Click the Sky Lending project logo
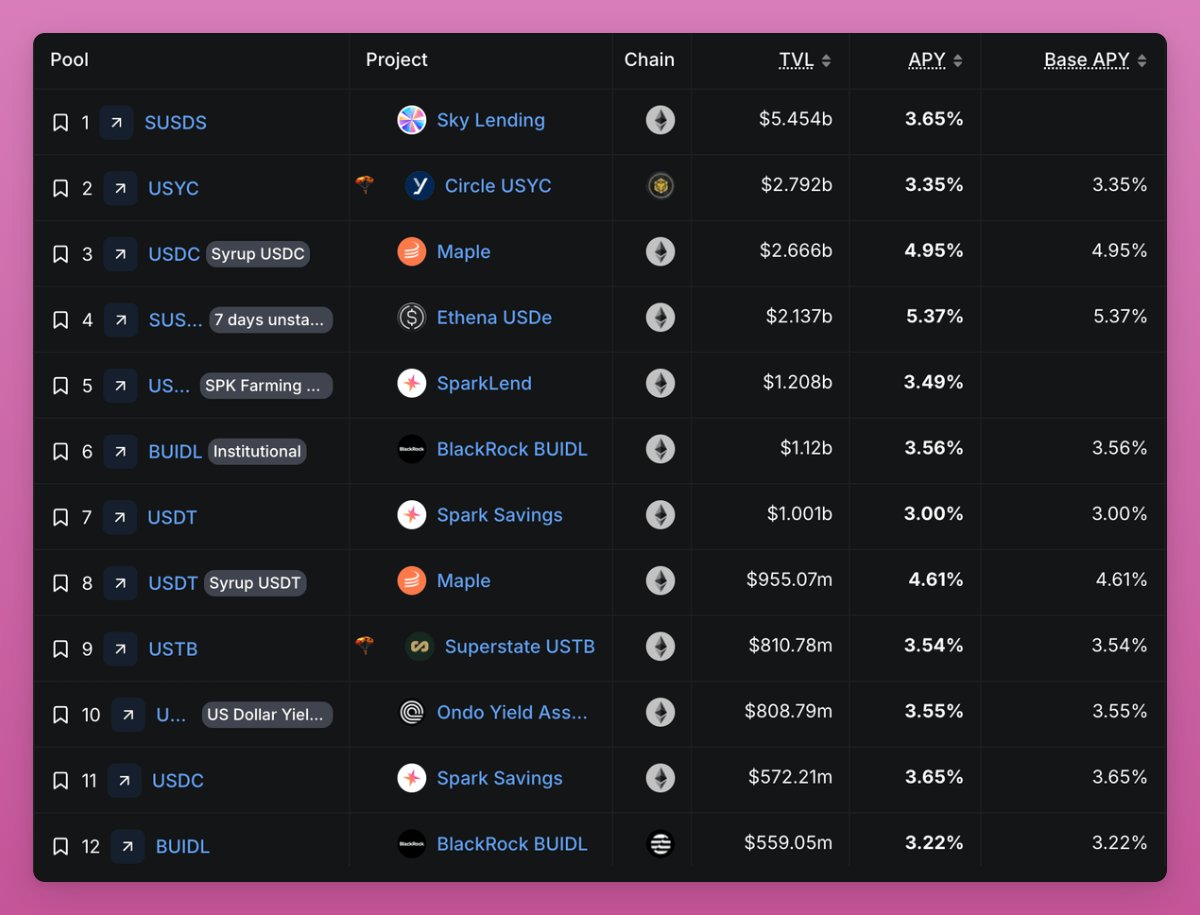The image size is (1200, 915). (411, 120)
